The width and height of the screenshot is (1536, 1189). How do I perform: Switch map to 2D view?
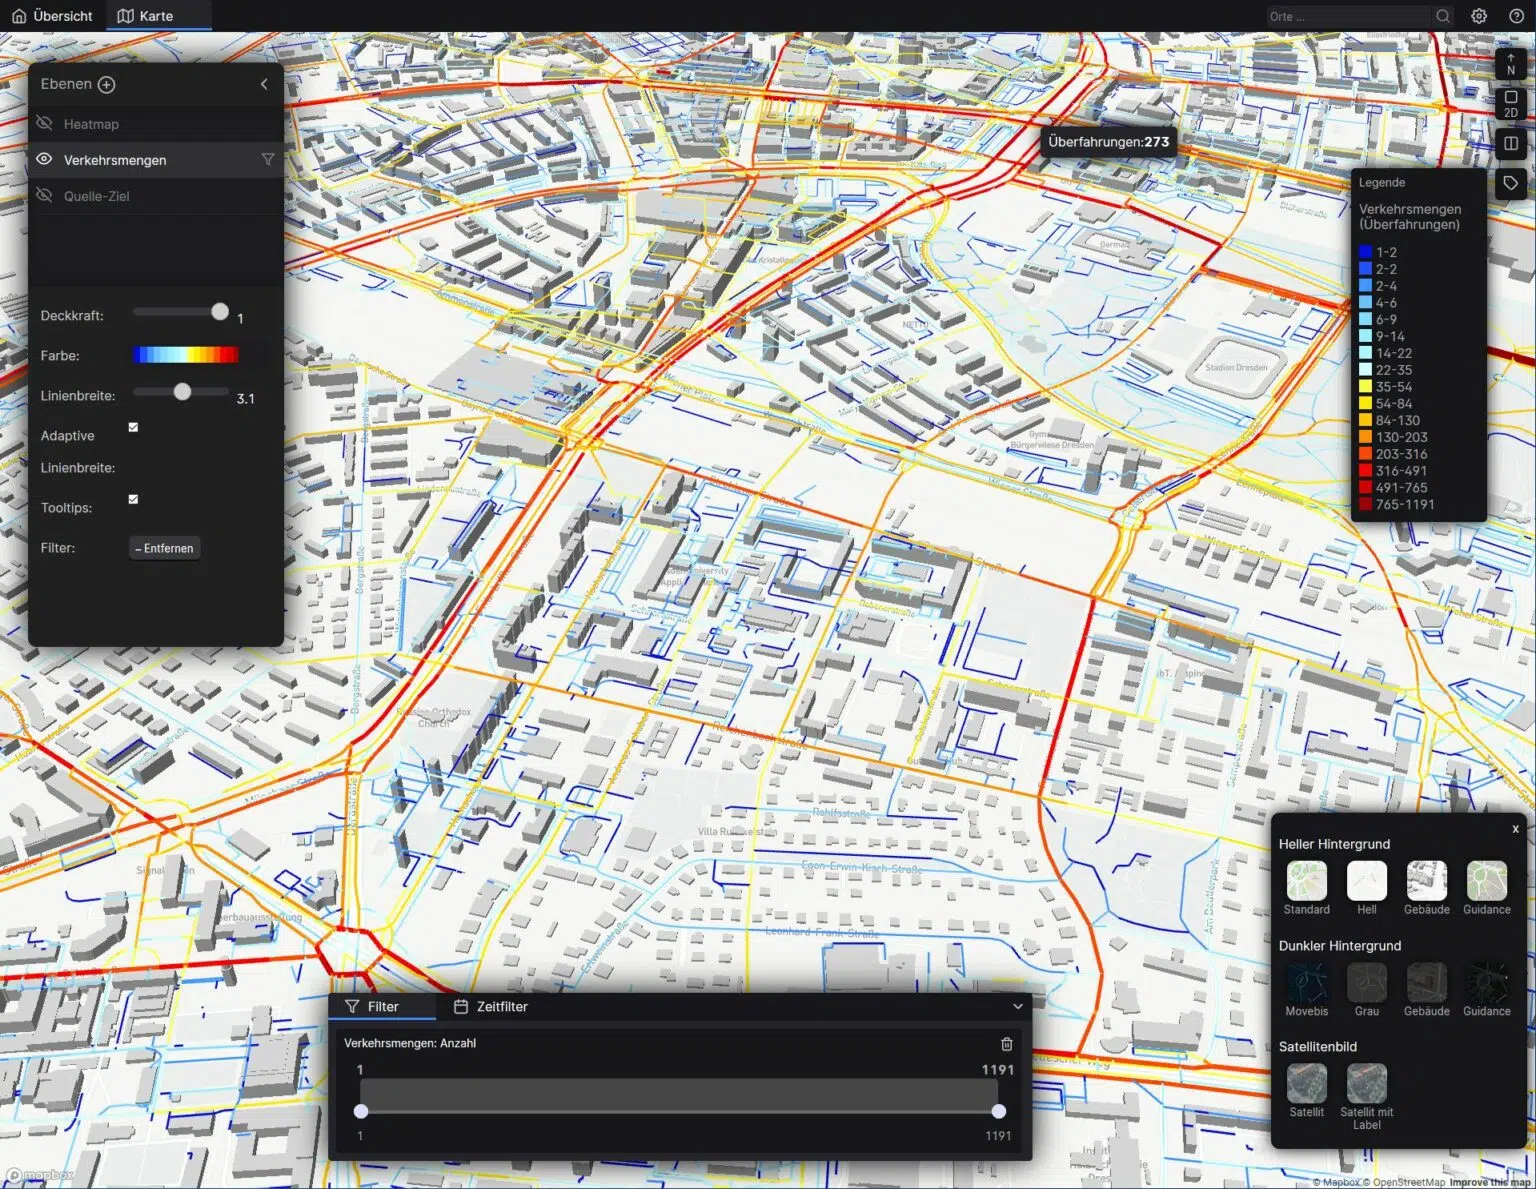1510,103
